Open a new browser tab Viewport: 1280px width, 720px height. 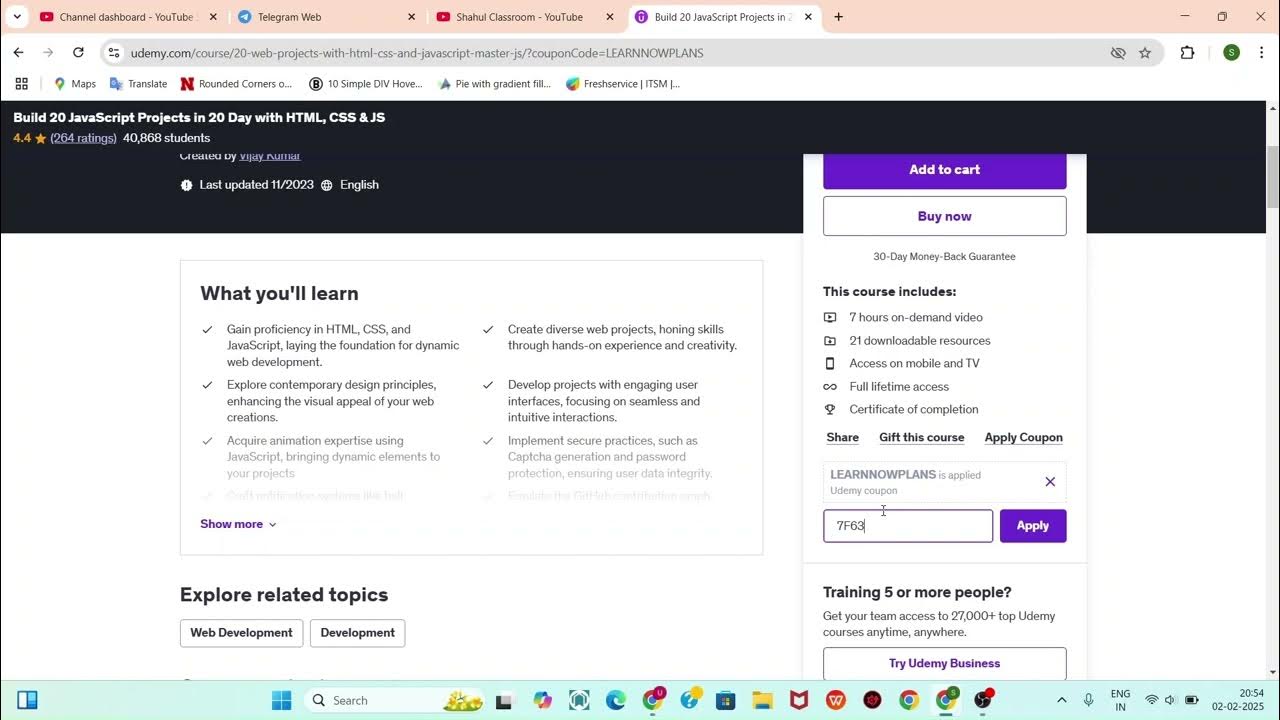[838, 17]
